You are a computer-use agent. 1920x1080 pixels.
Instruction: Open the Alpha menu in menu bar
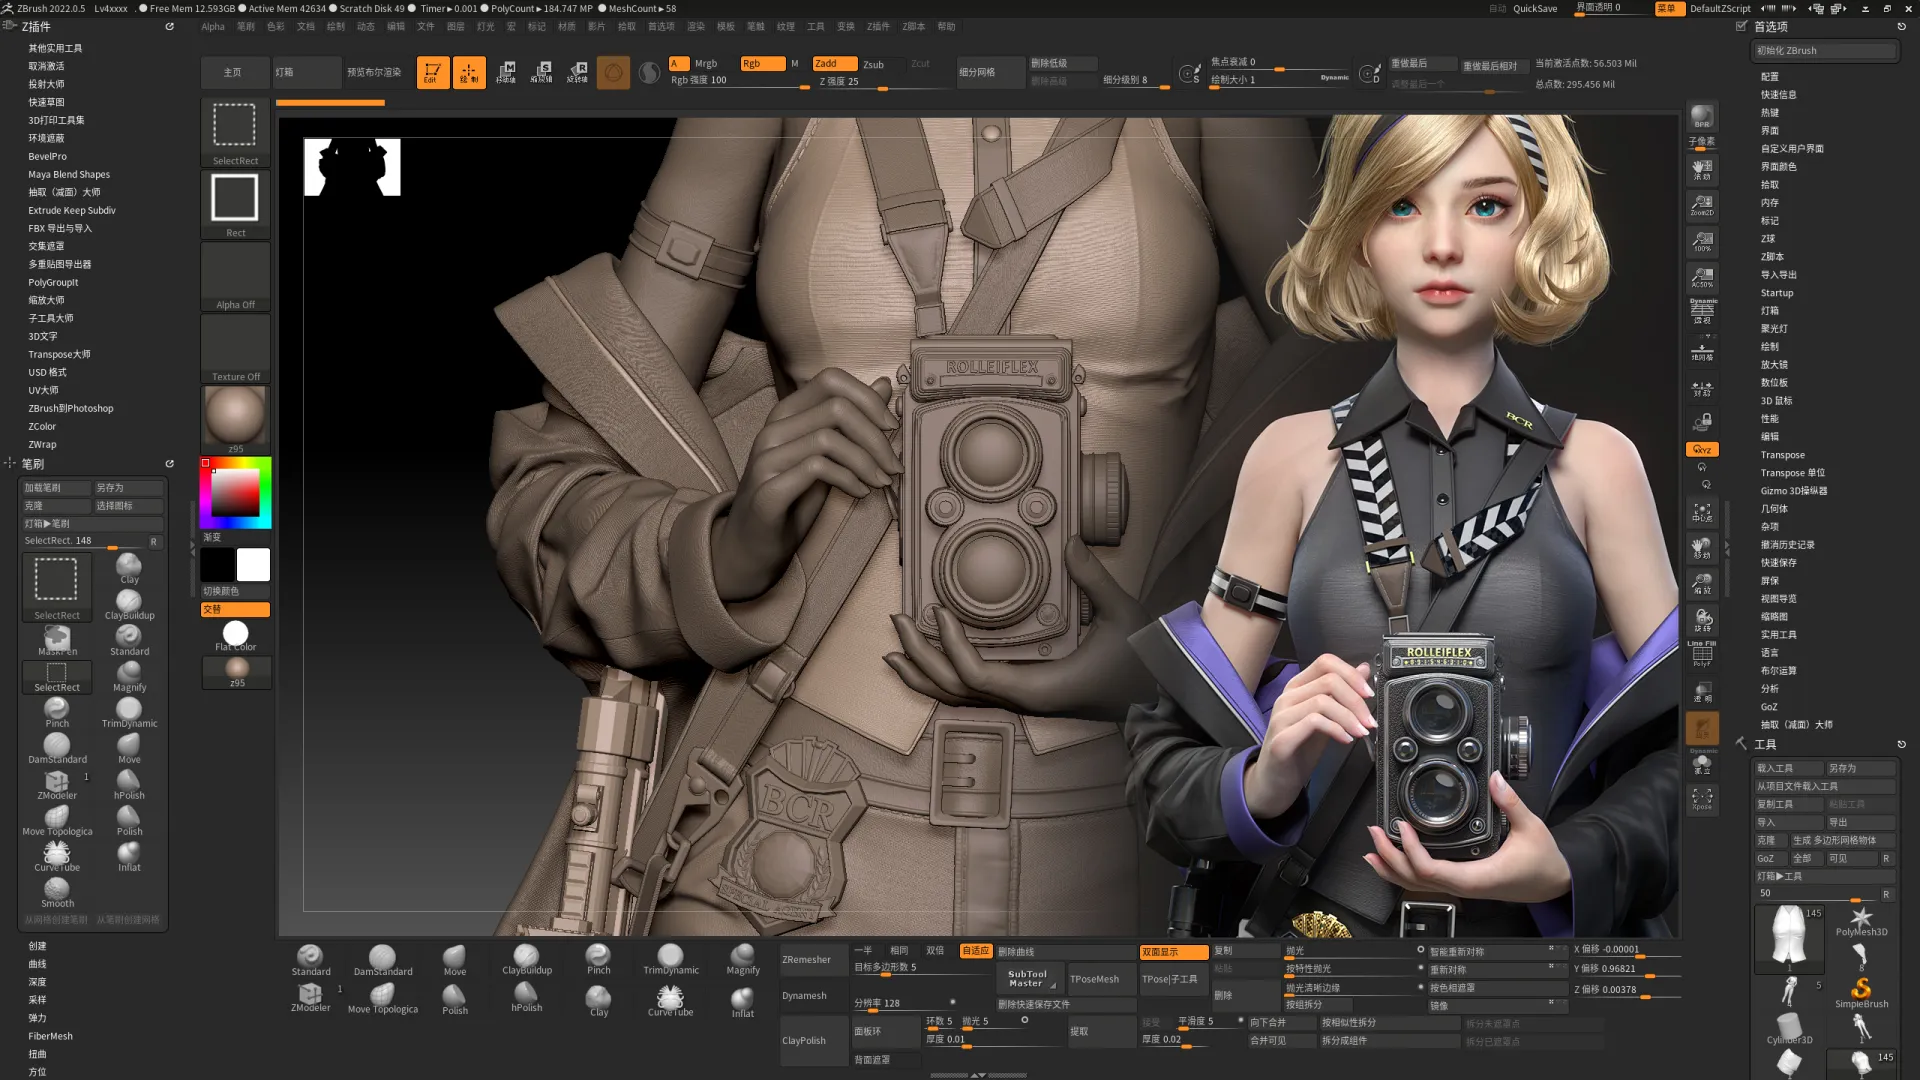(212, 27)
